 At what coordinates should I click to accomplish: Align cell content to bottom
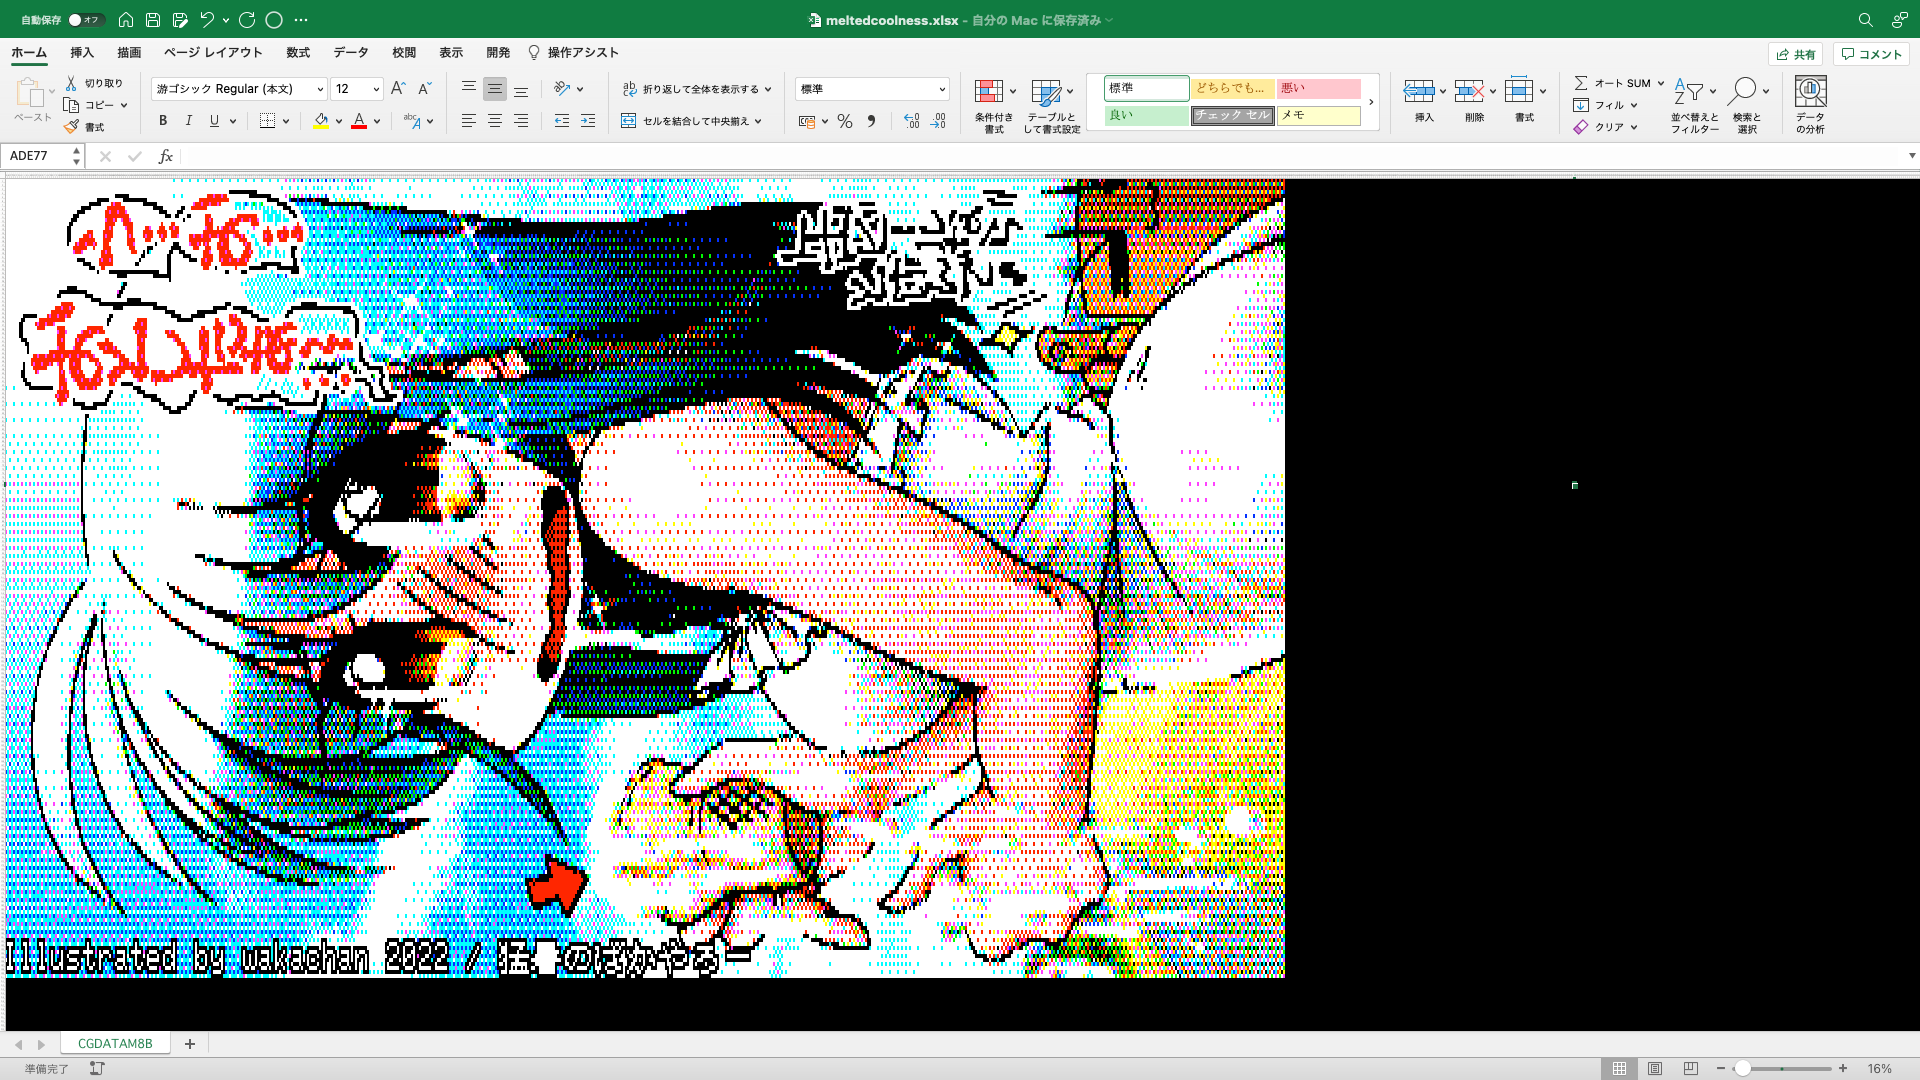(x=521, y=89)
